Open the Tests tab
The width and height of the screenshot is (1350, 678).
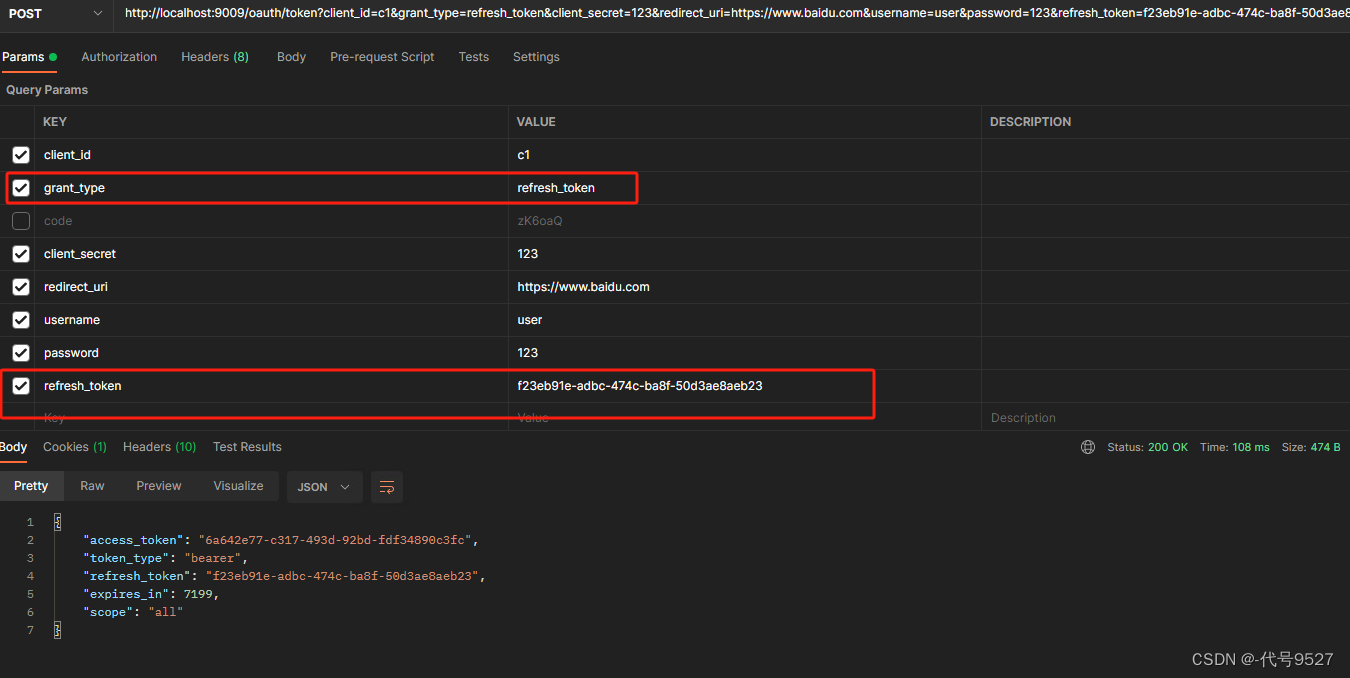tap(474, 57)
